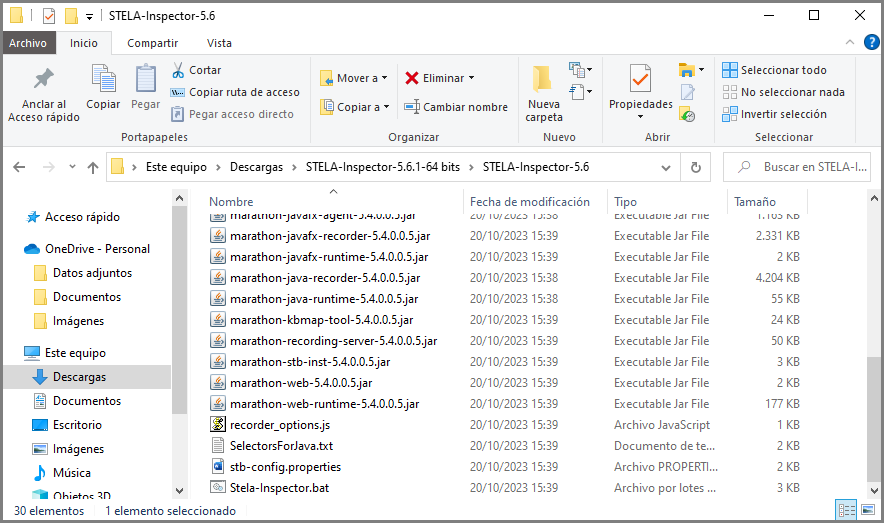Click the Anclar al Acceso rápido pin icon

(43, 78)
